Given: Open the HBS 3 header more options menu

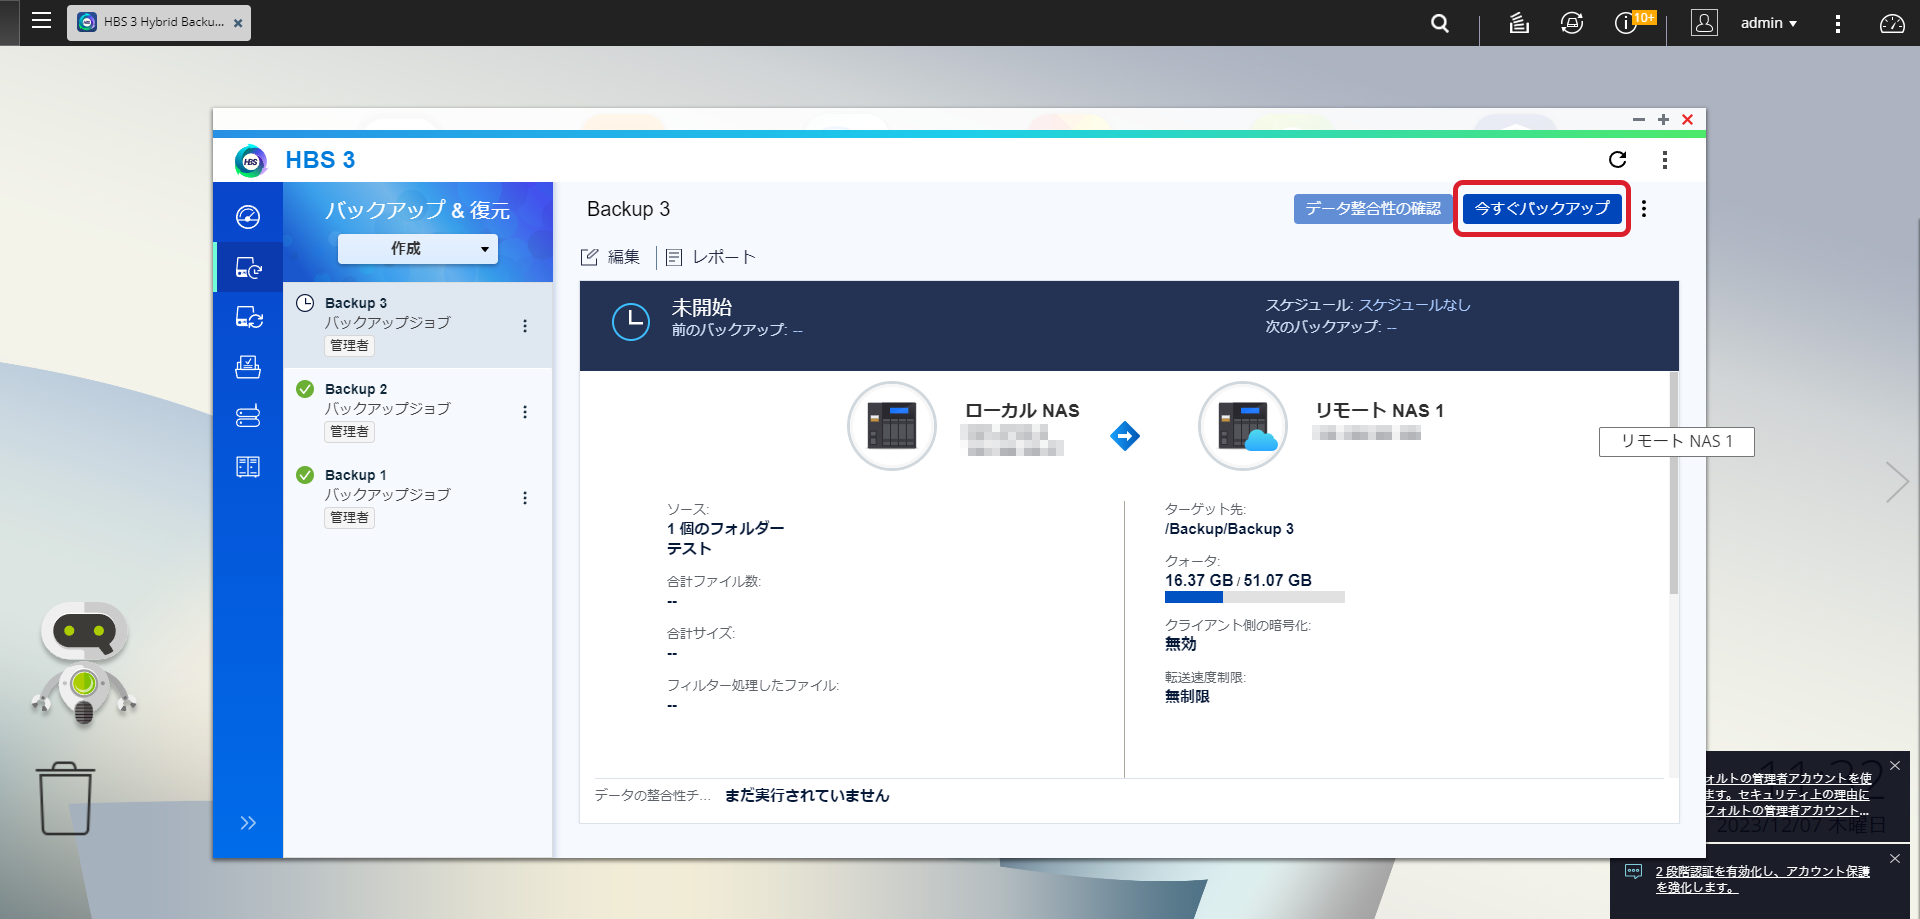Looking at the screenshot, I should pos(1664,160).
